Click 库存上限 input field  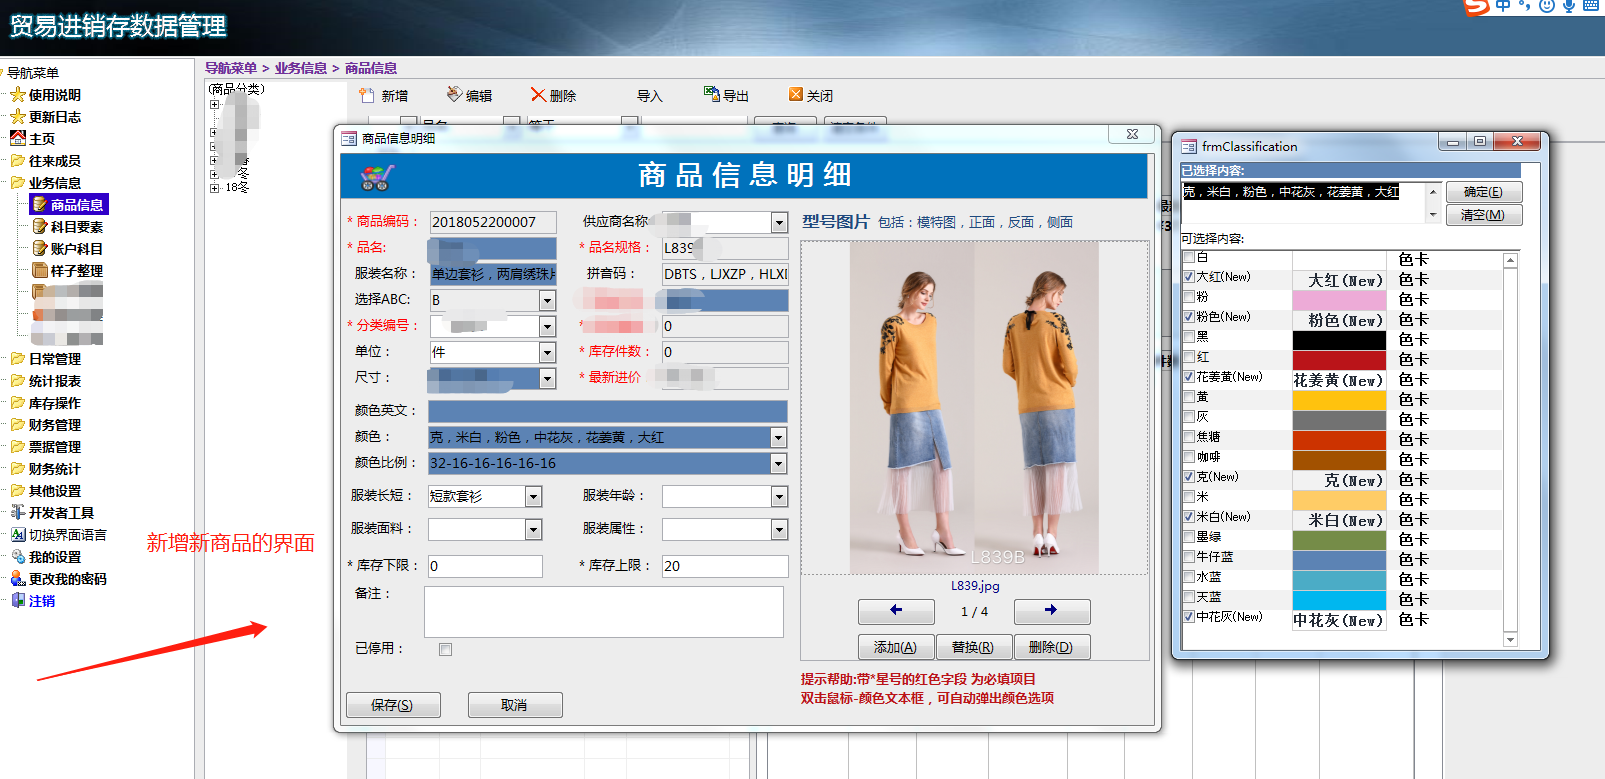click(725, 566)
